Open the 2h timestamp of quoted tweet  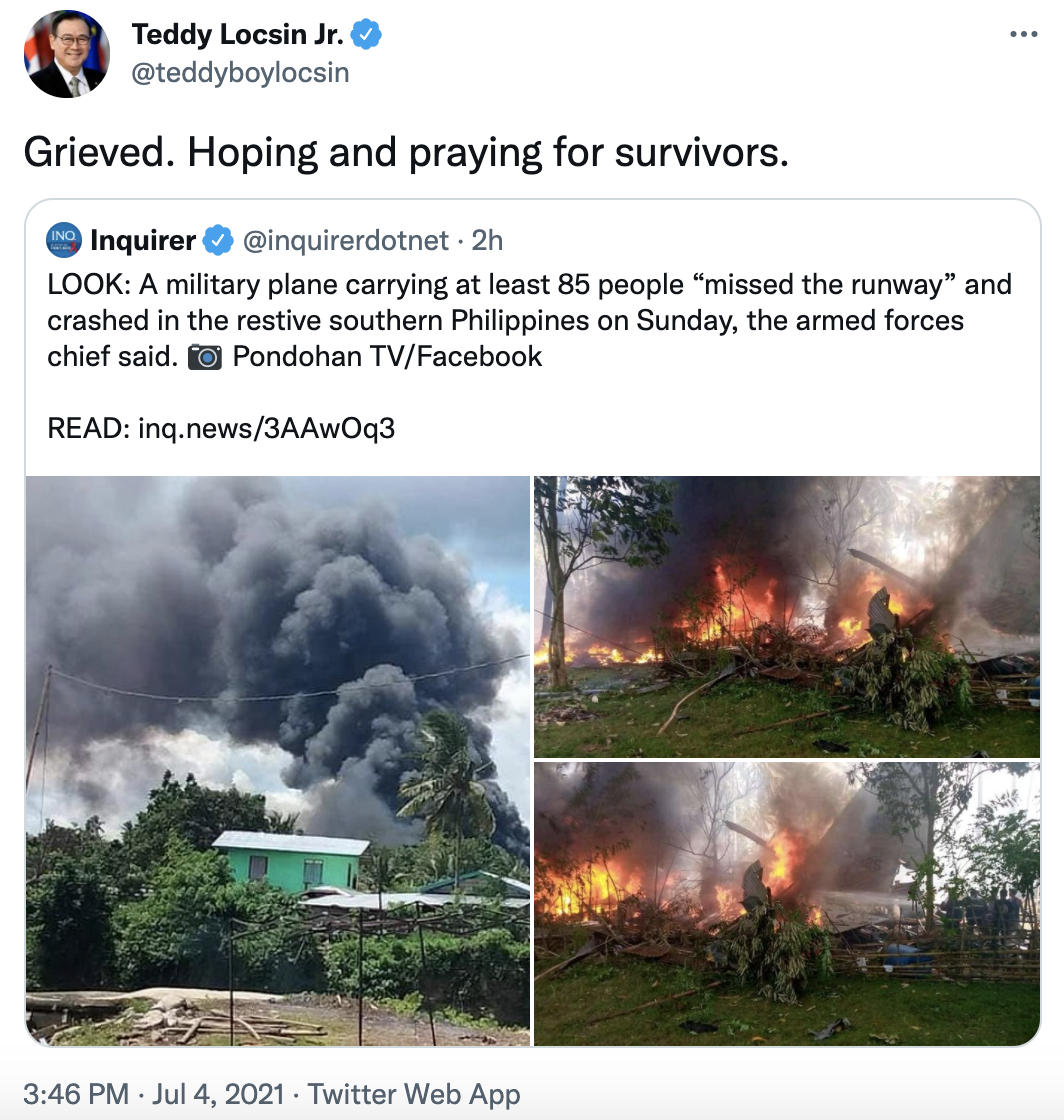[487, 241]
